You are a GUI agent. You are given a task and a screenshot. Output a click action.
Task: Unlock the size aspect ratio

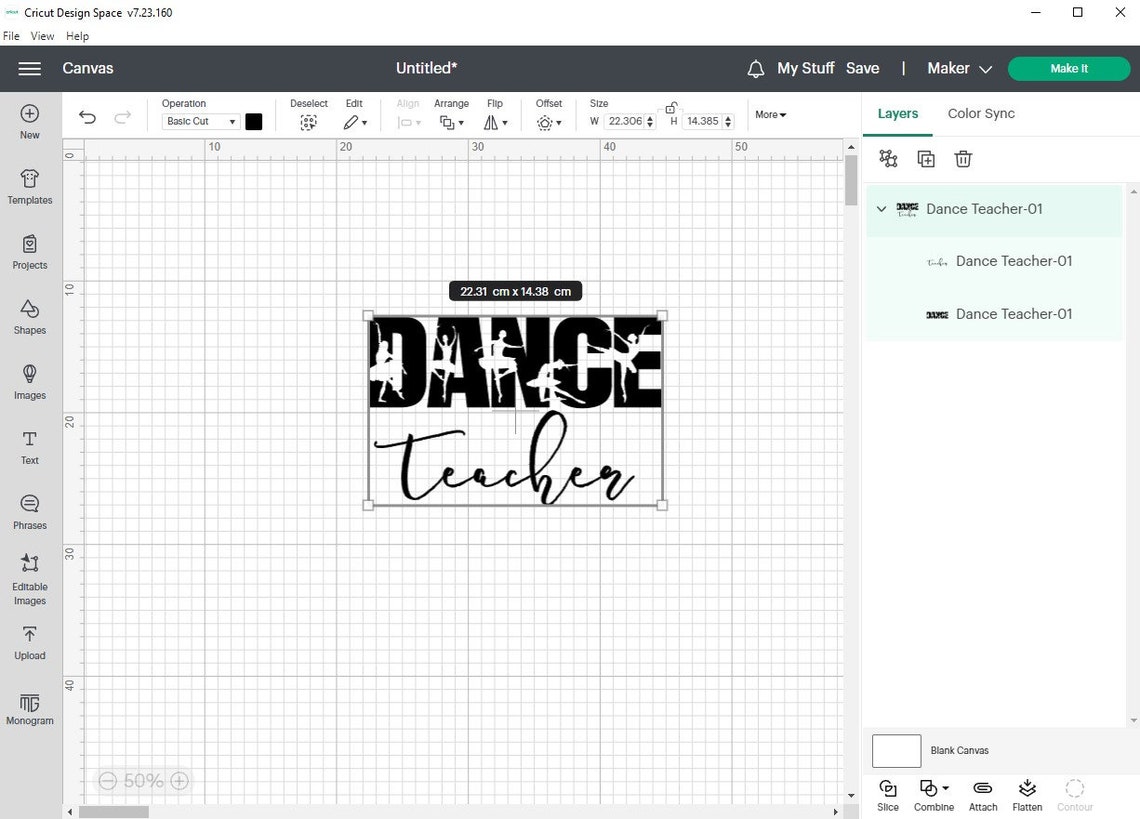pos(670,108)
